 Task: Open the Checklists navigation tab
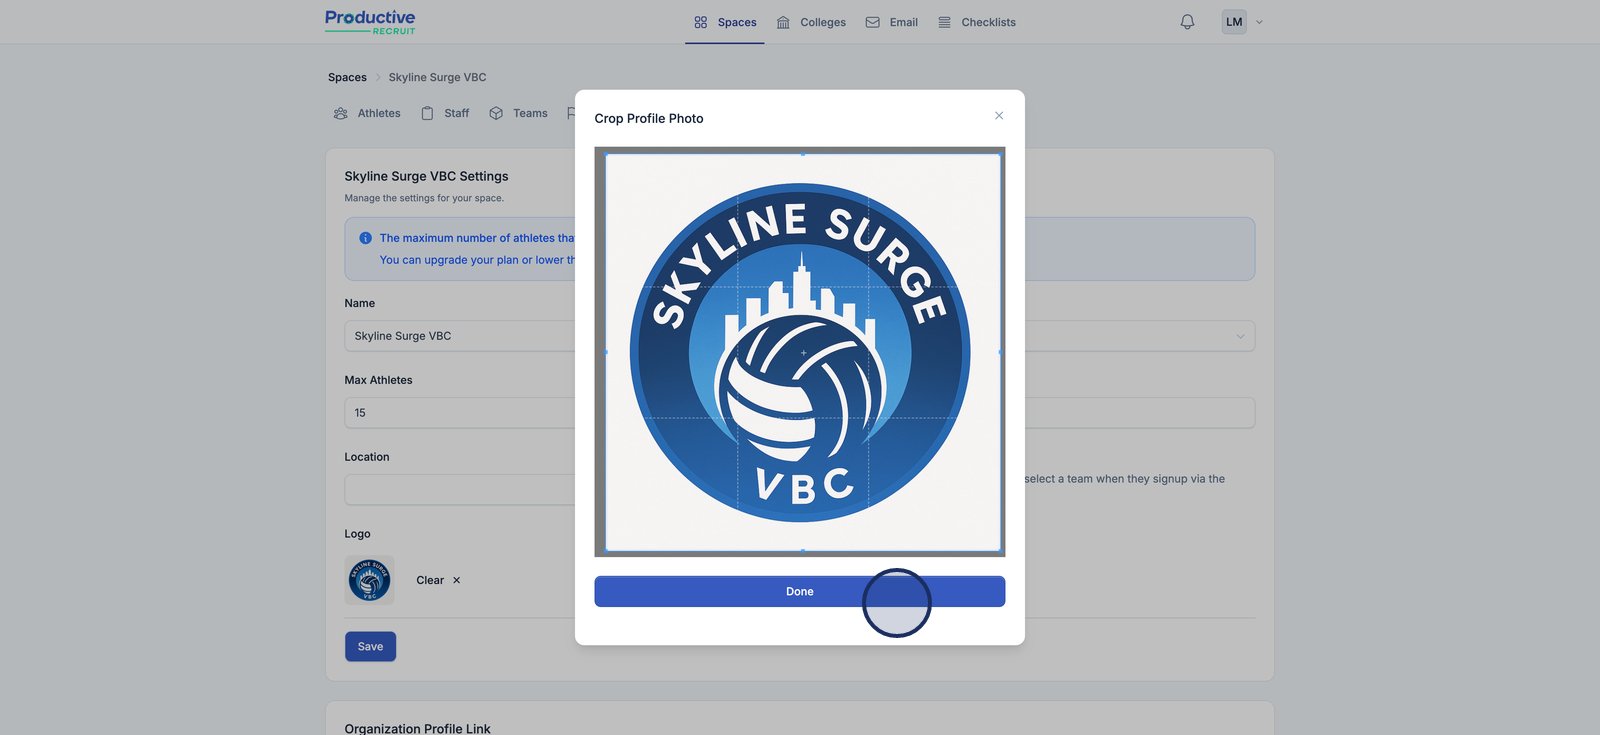pos(976,22)
